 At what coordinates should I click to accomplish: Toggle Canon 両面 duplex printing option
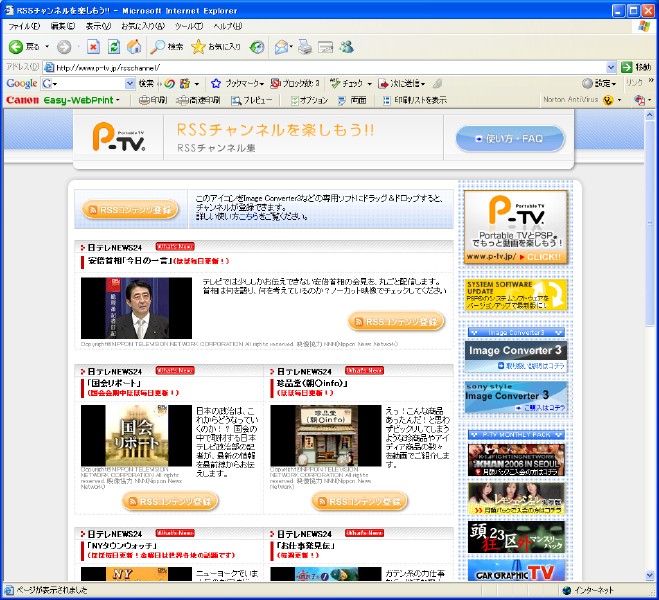[x=351, y=100]
